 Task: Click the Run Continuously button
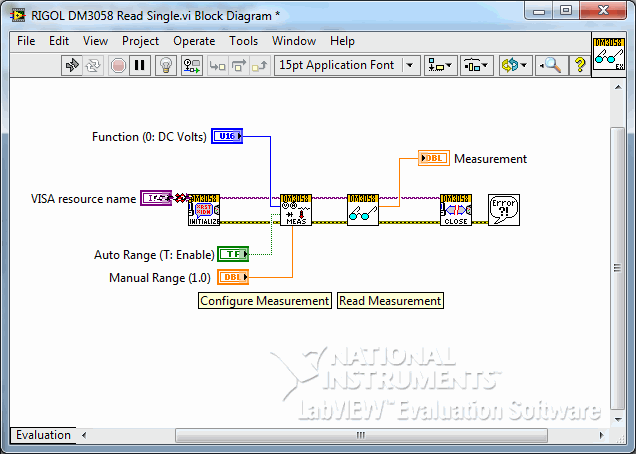(x=93, y=65)
